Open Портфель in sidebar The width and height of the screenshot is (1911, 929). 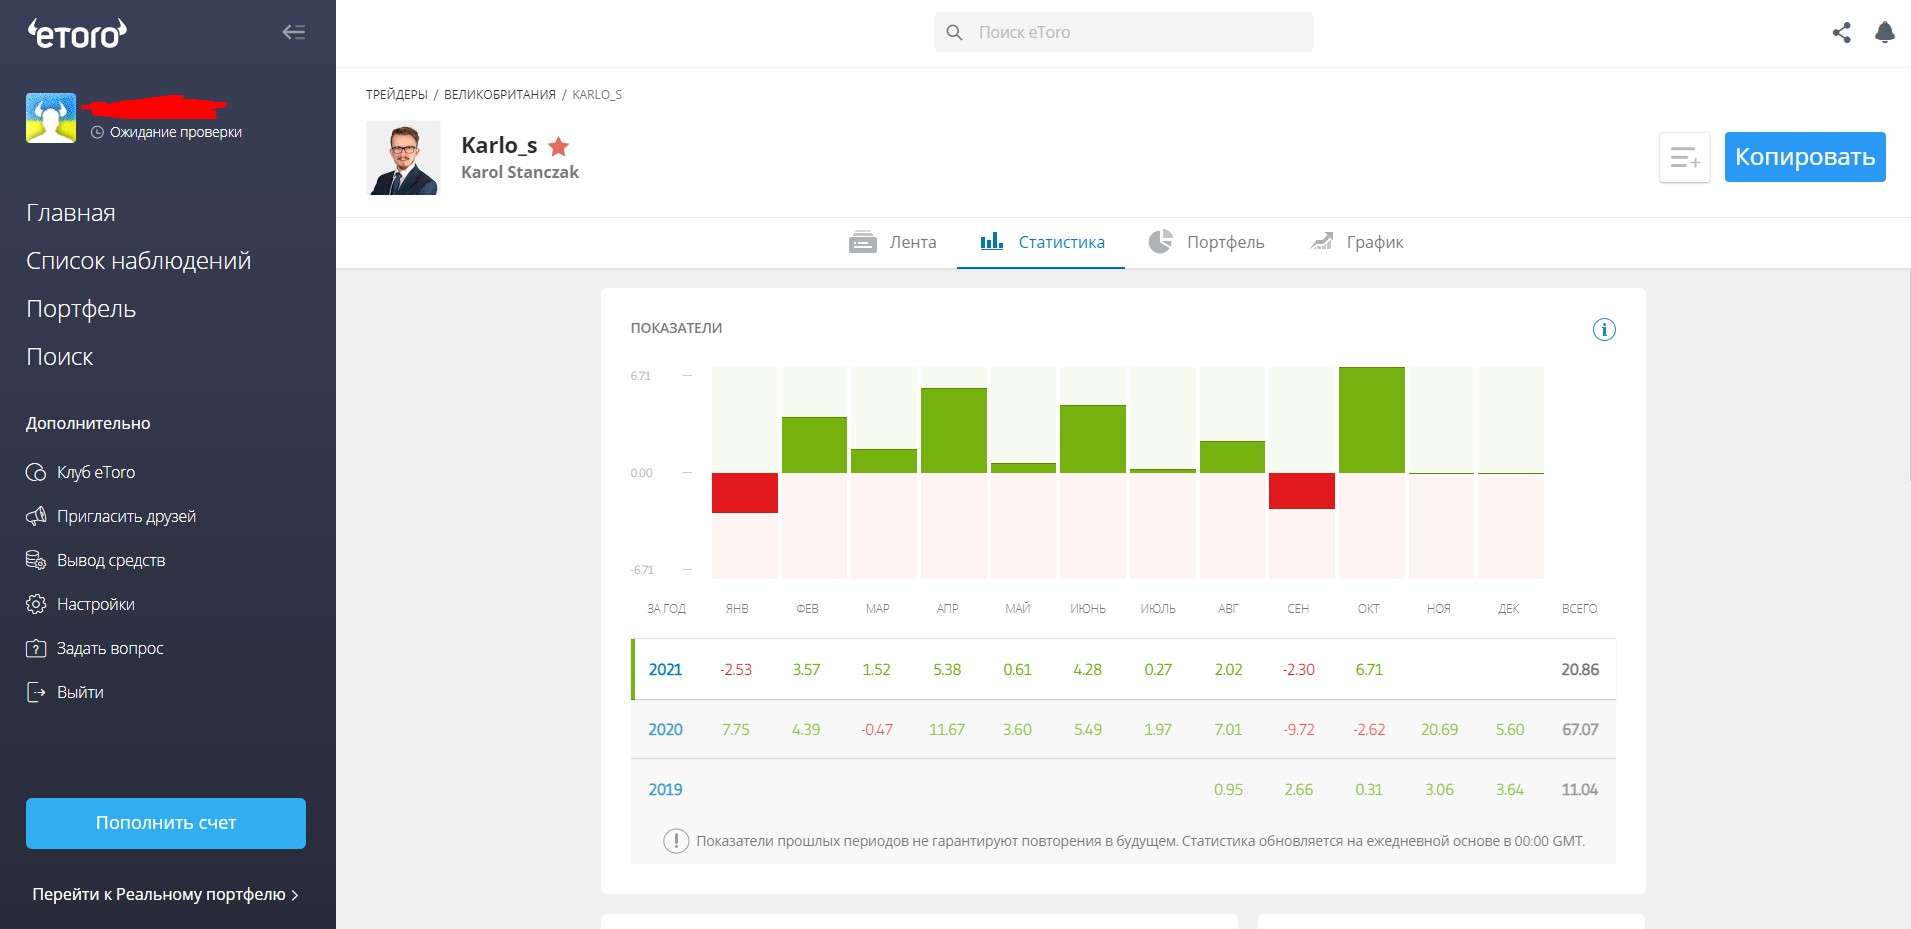(x=81, y=309)
